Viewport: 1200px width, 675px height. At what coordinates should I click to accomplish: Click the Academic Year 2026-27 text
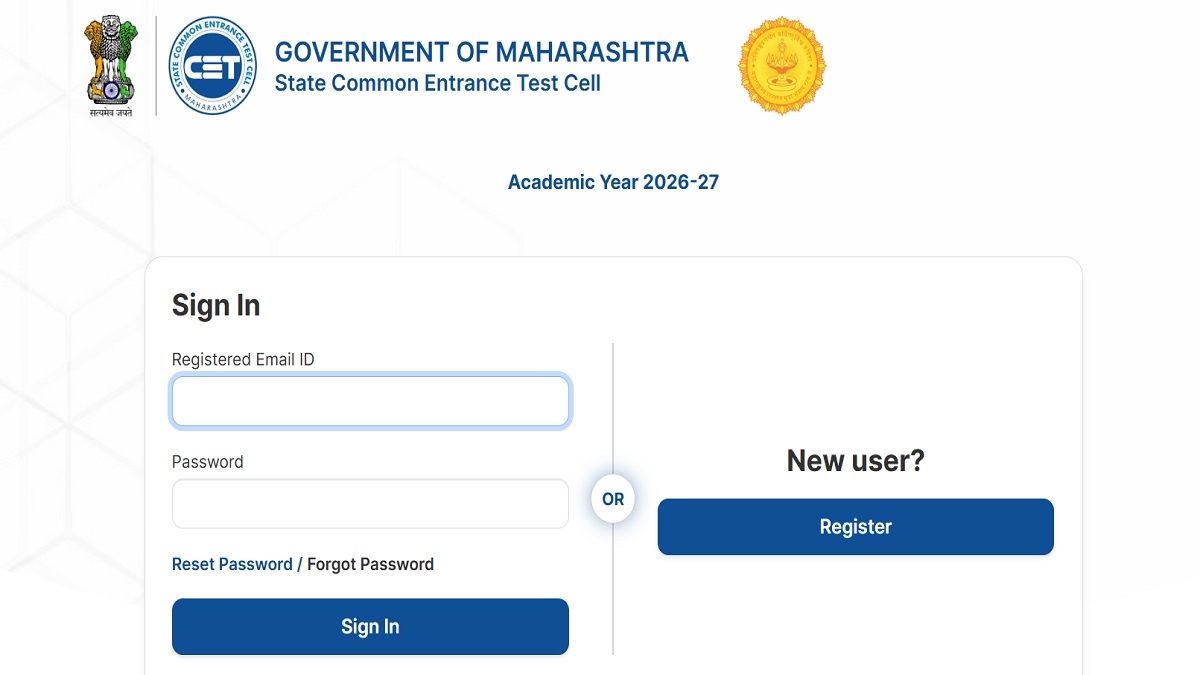click(x=613, y=182)
